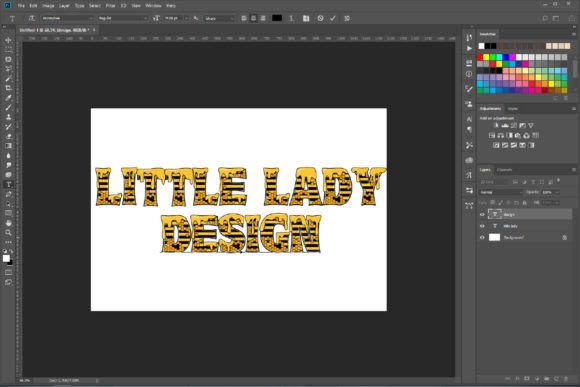Screen dimensions: 580x387
Task: Commit text edit with checkmark
Action: click(333, 18)
